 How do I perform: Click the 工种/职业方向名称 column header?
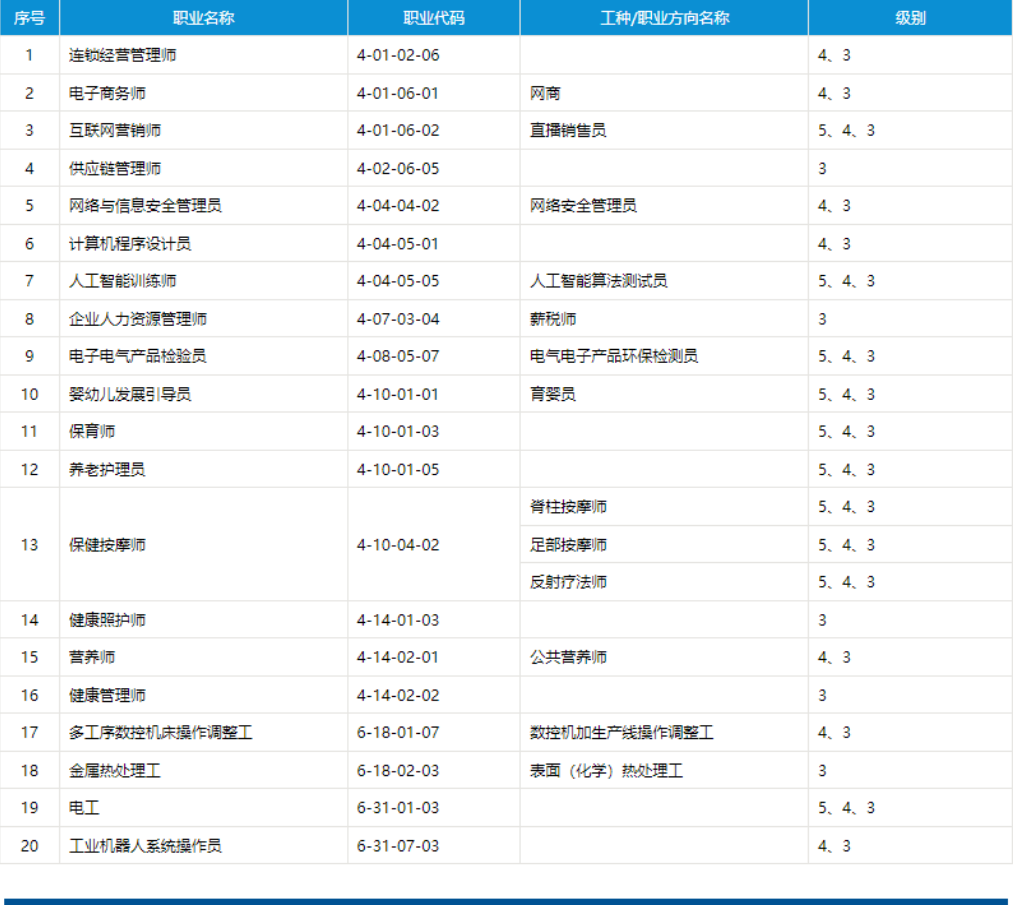coord(664,17)
